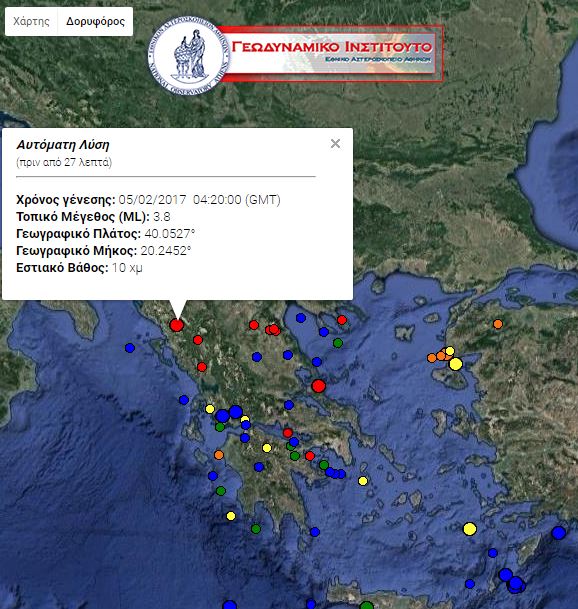Click the '(πριν από 27 λεπτά)' timestamp note
578x609 pixels.
pyautogui.click(x=64, y=162)
